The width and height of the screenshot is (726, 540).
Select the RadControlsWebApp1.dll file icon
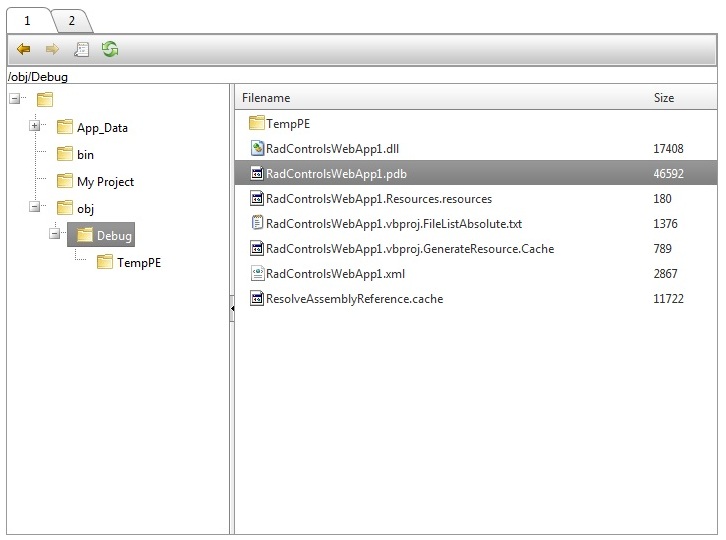[x=256, y=148]
